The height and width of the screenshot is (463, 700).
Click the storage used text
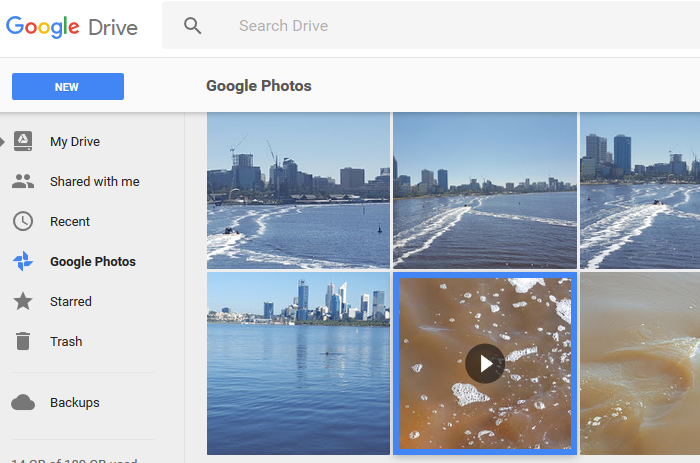click(75, 460)
